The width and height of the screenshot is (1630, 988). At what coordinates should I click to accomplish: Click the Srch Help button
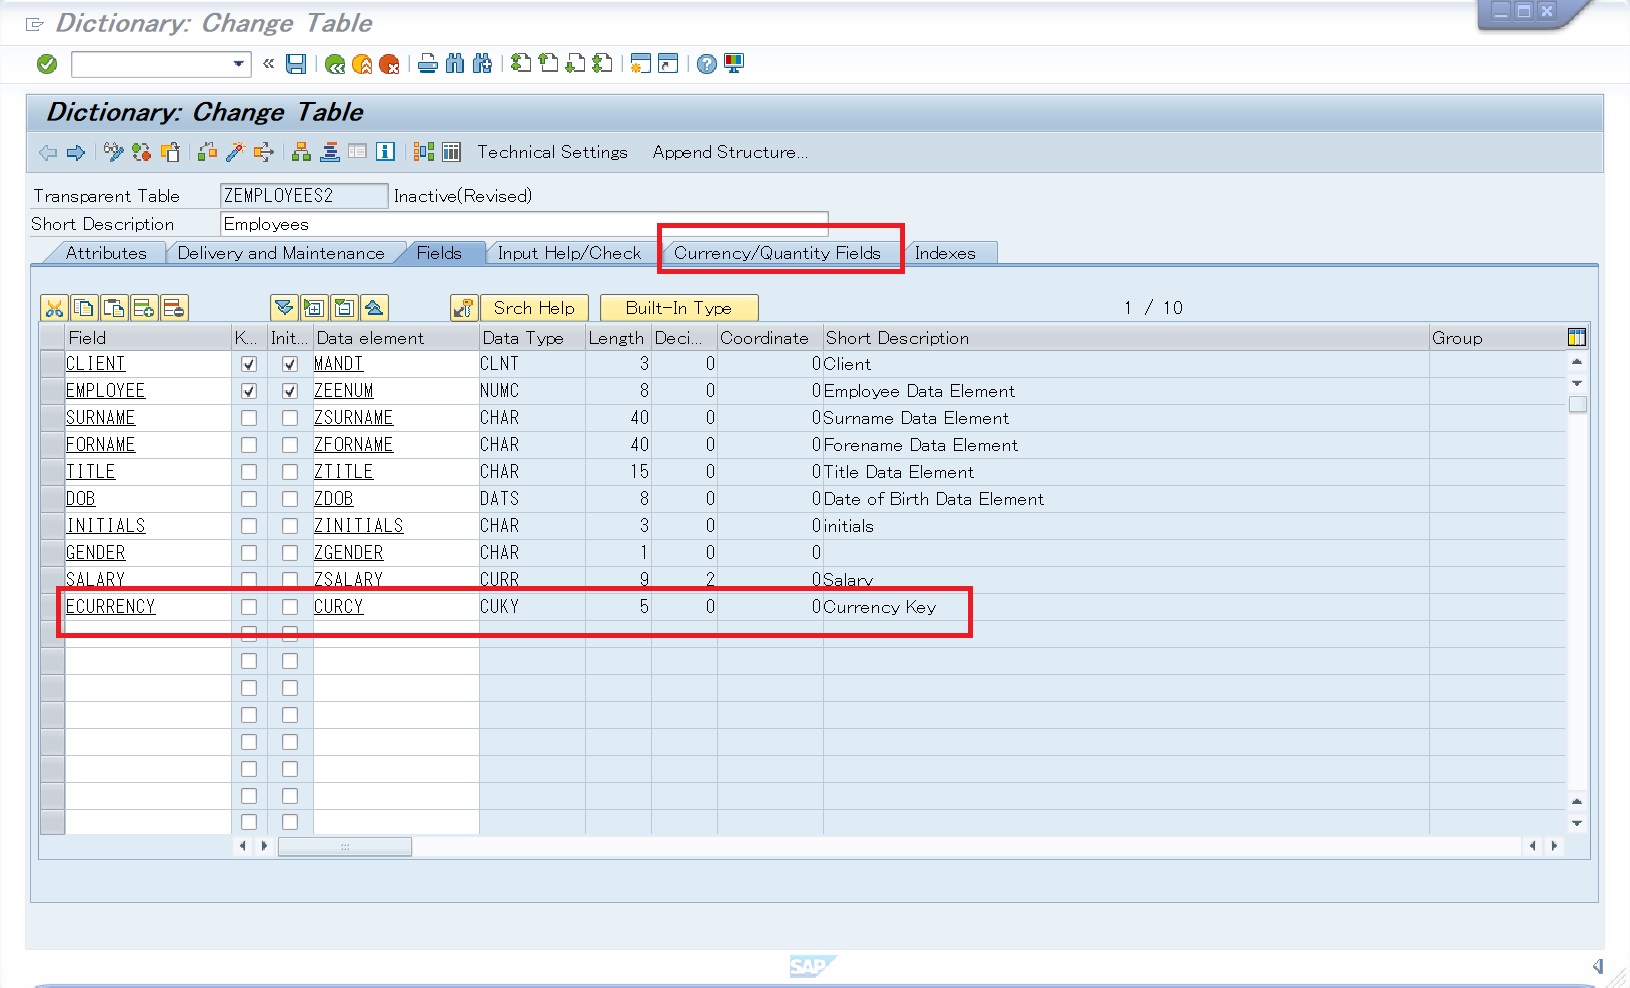(x=534, y=308)
